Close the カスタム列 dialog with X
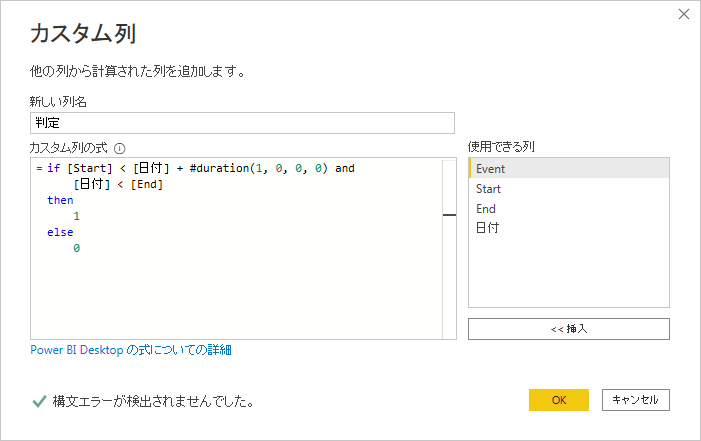Viewport: 701px width, 441px height. 684,14
